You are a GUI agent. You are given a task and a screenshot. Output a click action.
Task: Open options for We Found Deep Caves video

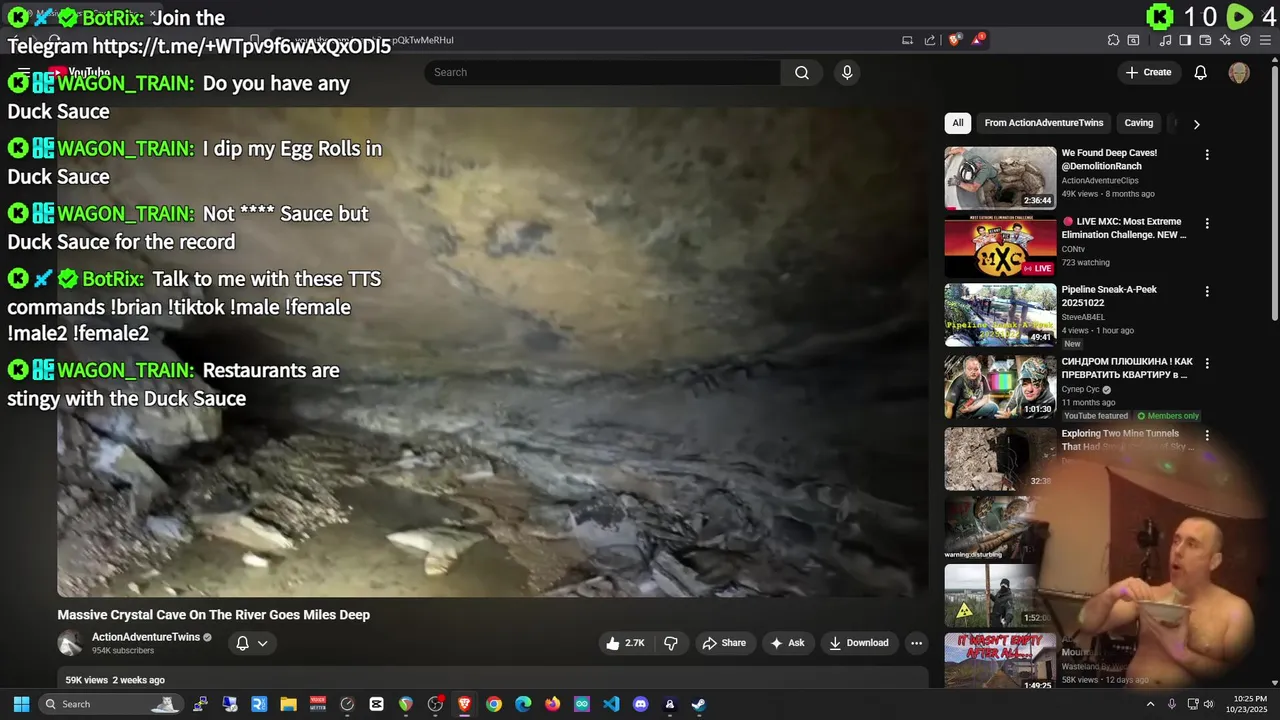pyautogui.click(x=1207, y=155)
